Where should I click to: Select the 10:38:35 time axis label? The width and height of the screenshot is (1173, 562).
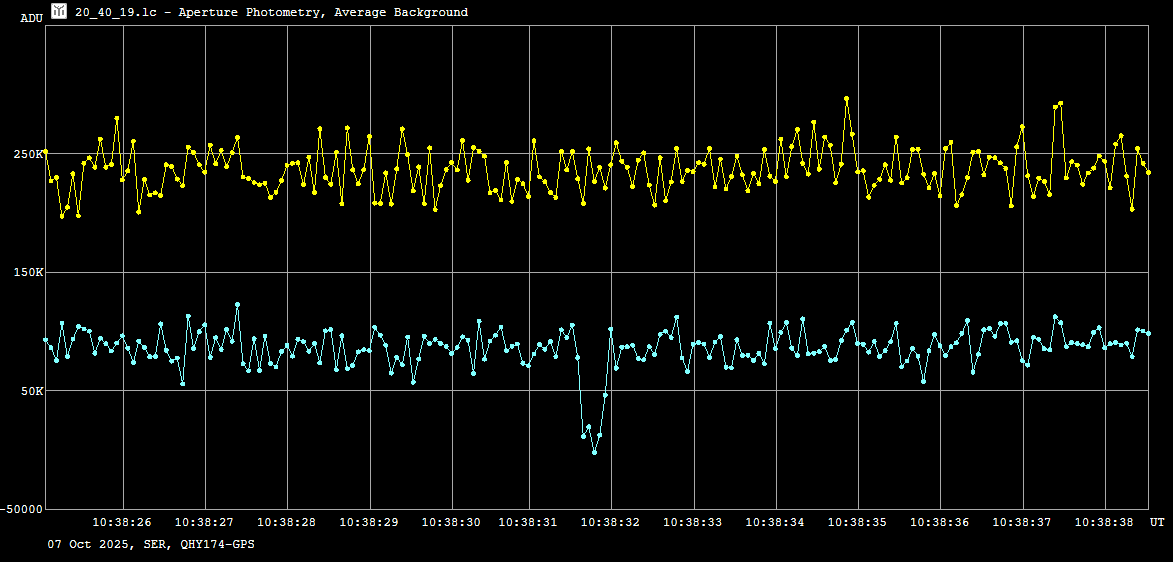[857, 522]
